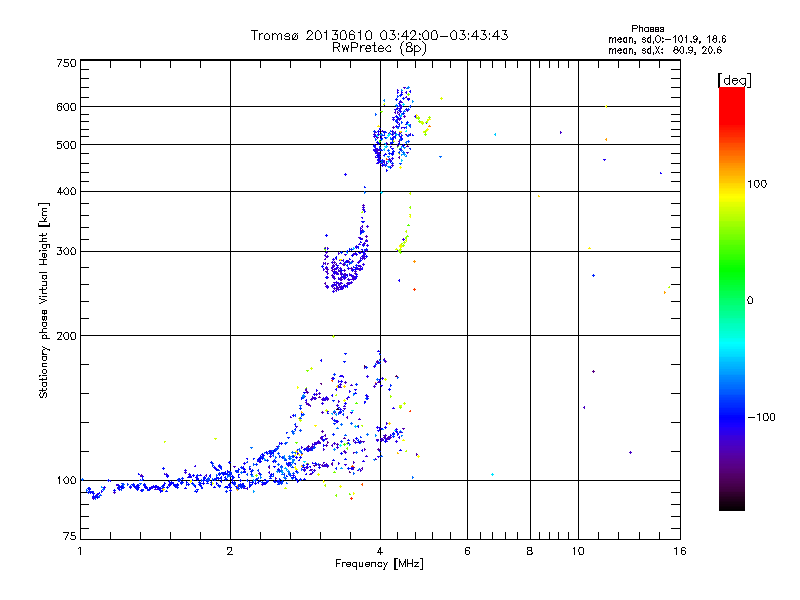Click the "600" height axis tick label
The height and width of the screenshot is (600, 800).
click(66, 107)
